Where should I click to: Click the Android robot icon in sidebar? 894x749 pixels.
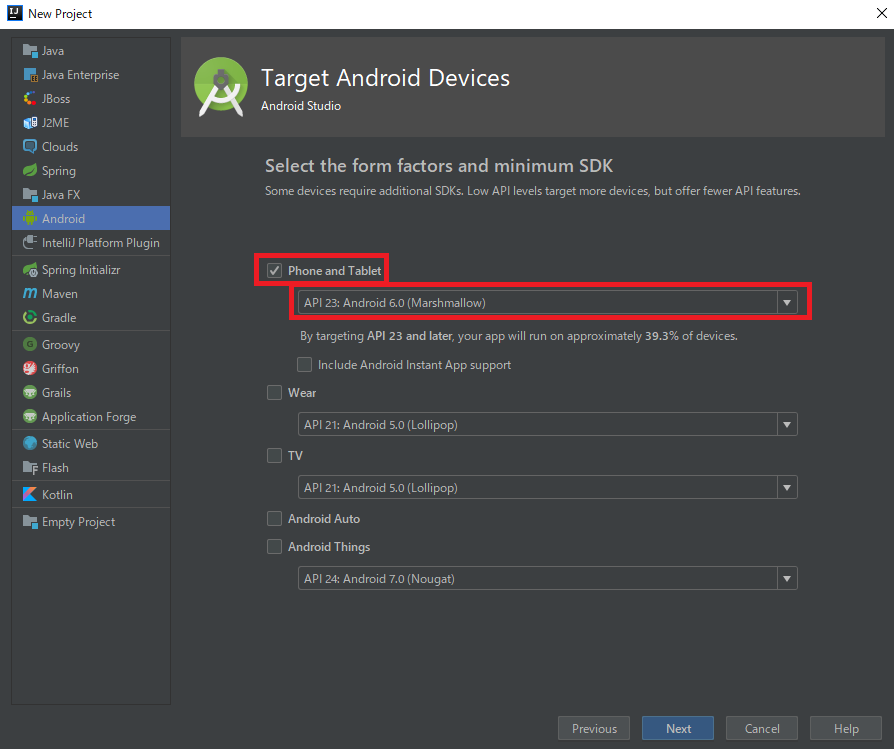coord(30,218)
